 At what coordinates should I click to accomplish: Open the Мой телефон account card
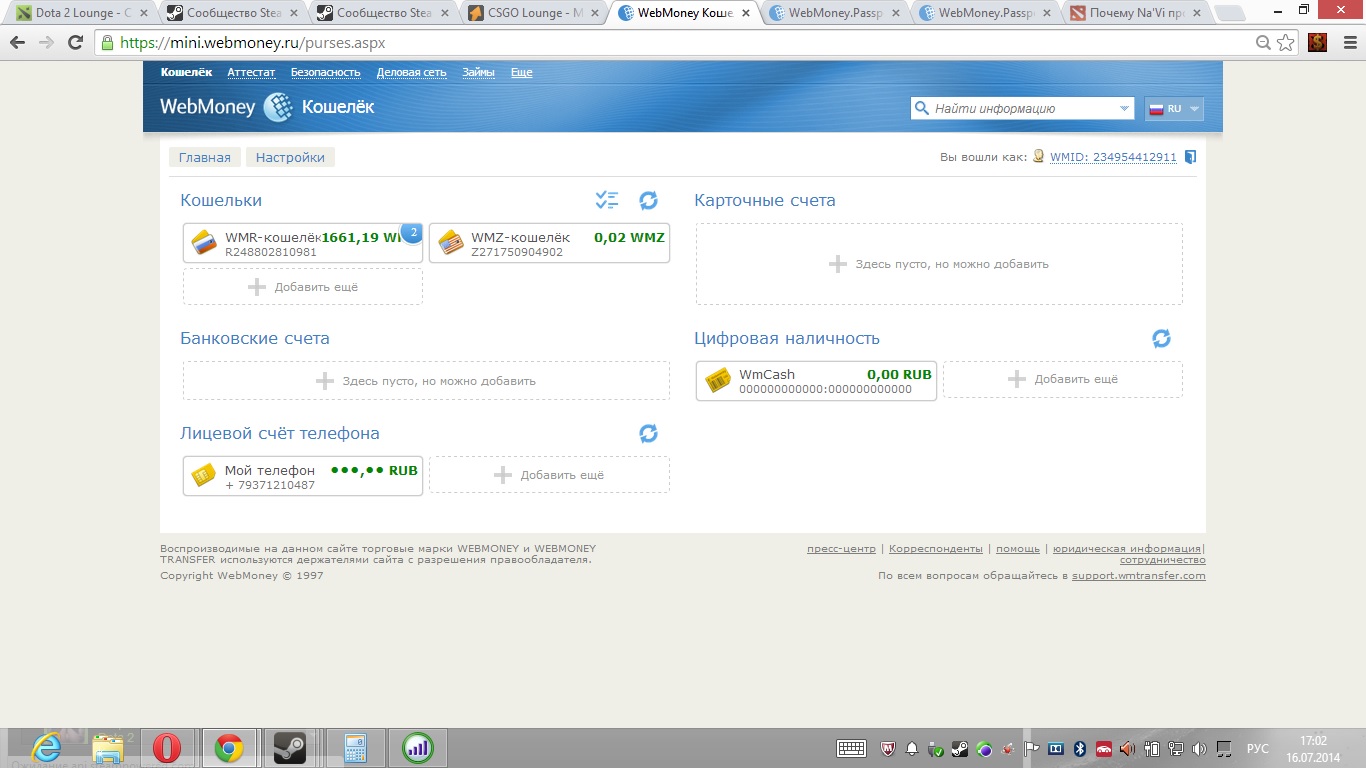303,475
